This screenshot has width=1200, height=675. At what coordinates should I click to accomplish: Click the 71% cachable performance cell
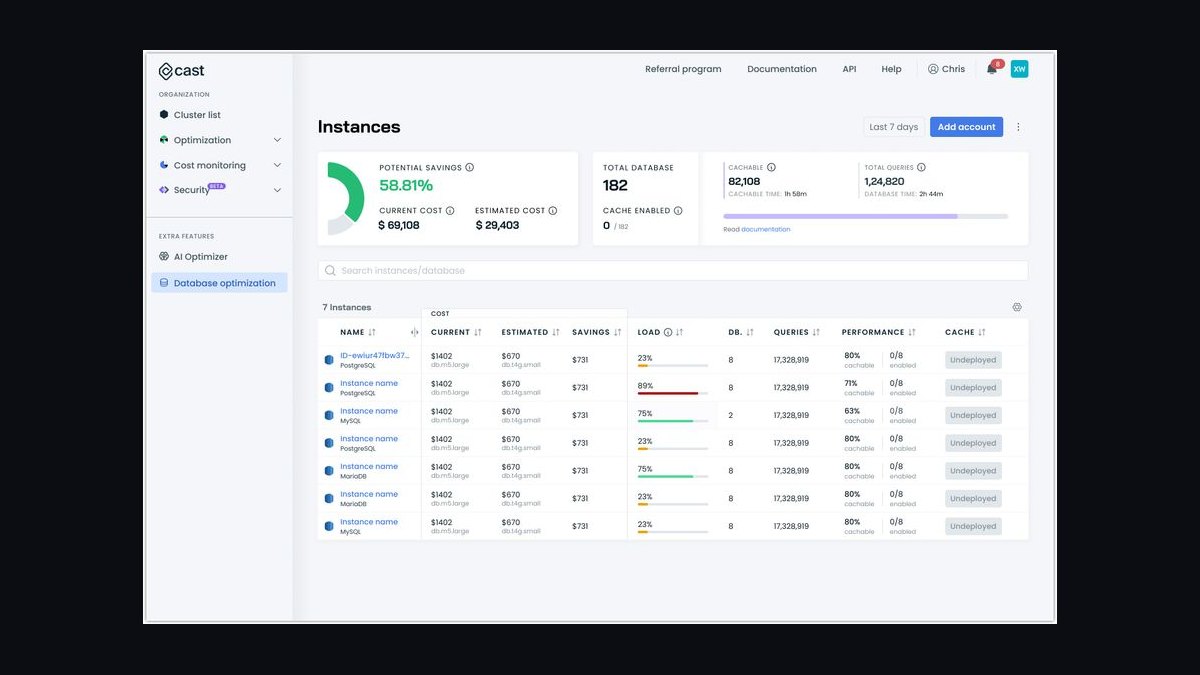point(859,388)
